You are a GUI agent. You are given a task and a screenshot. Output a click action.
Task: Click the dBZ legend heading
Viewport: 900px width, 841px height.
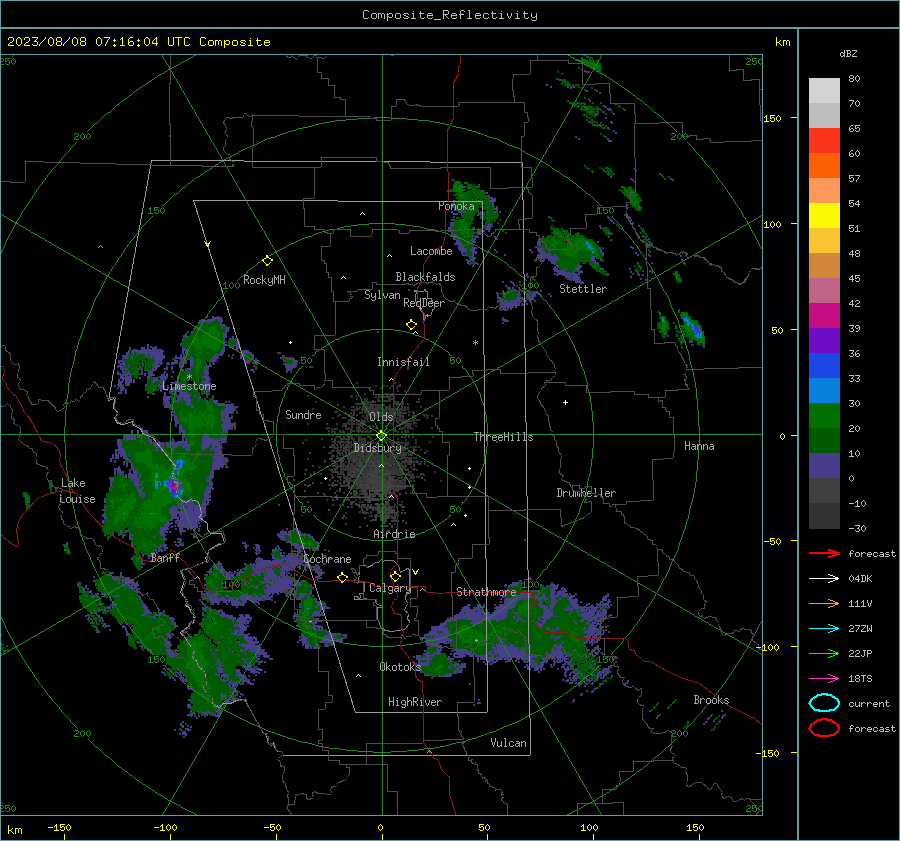[848, 54]
